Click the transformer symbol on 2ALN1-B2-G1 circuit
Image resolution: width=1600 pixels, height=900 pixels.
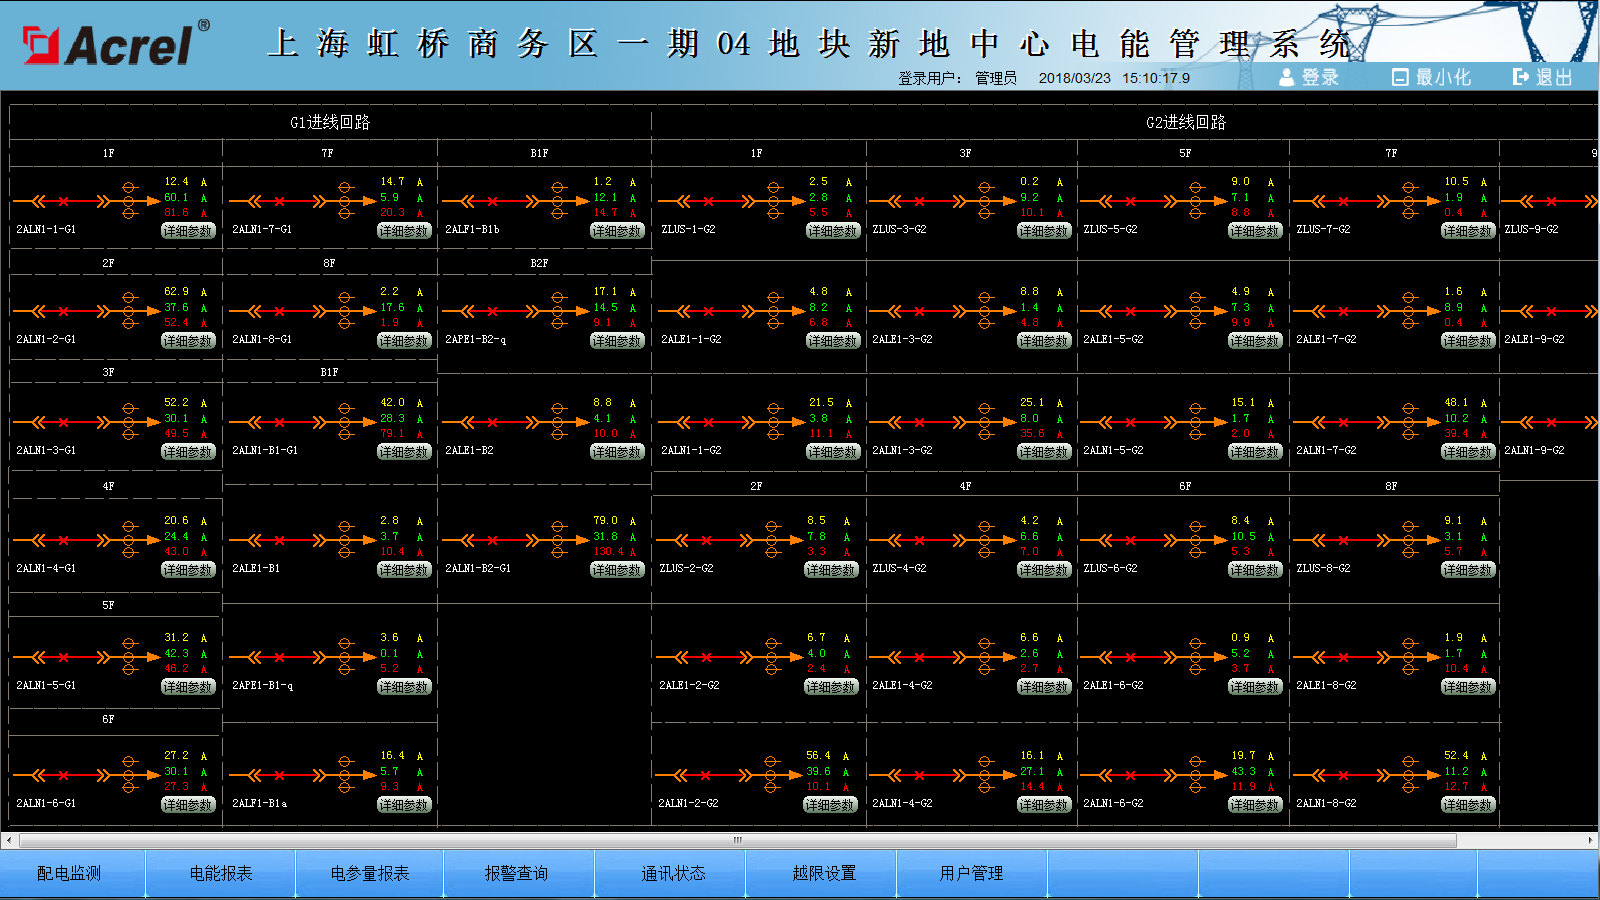click(x=558, y=540)
